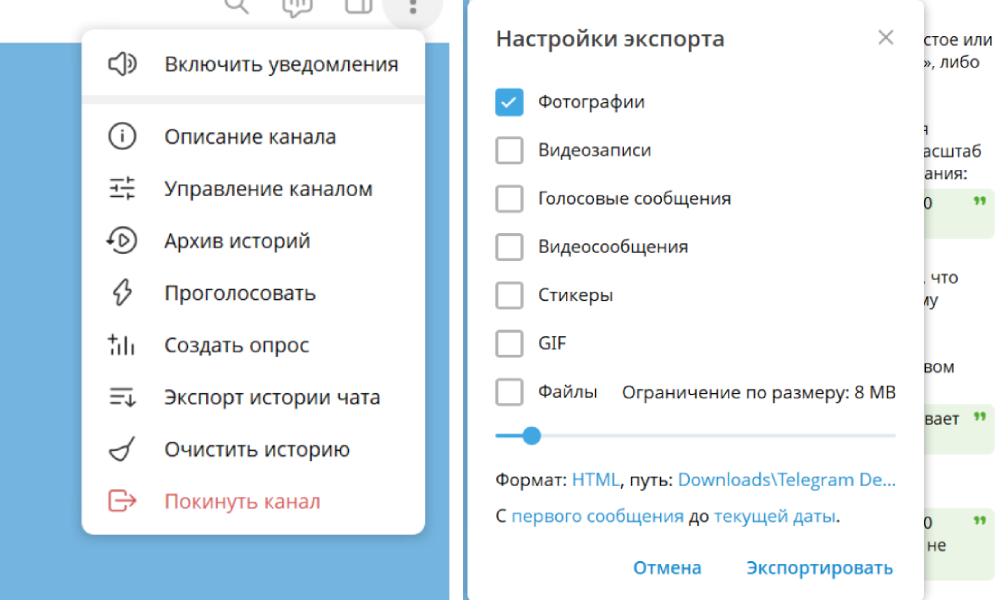This screenshot has height=600, width=1000.
Task: Click the lightning bolt boost icon
Action: 122,293
